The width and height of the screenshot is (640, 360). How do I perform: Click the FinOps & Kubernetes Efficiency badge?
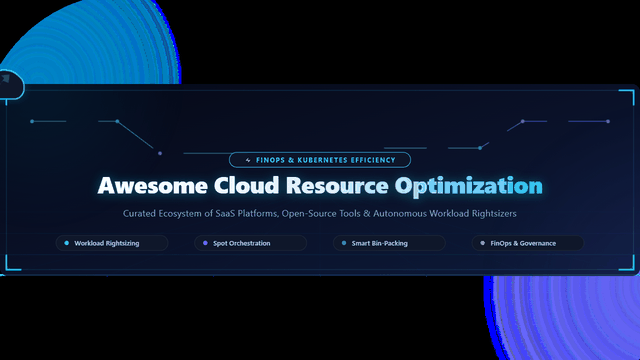pos(320,160)
